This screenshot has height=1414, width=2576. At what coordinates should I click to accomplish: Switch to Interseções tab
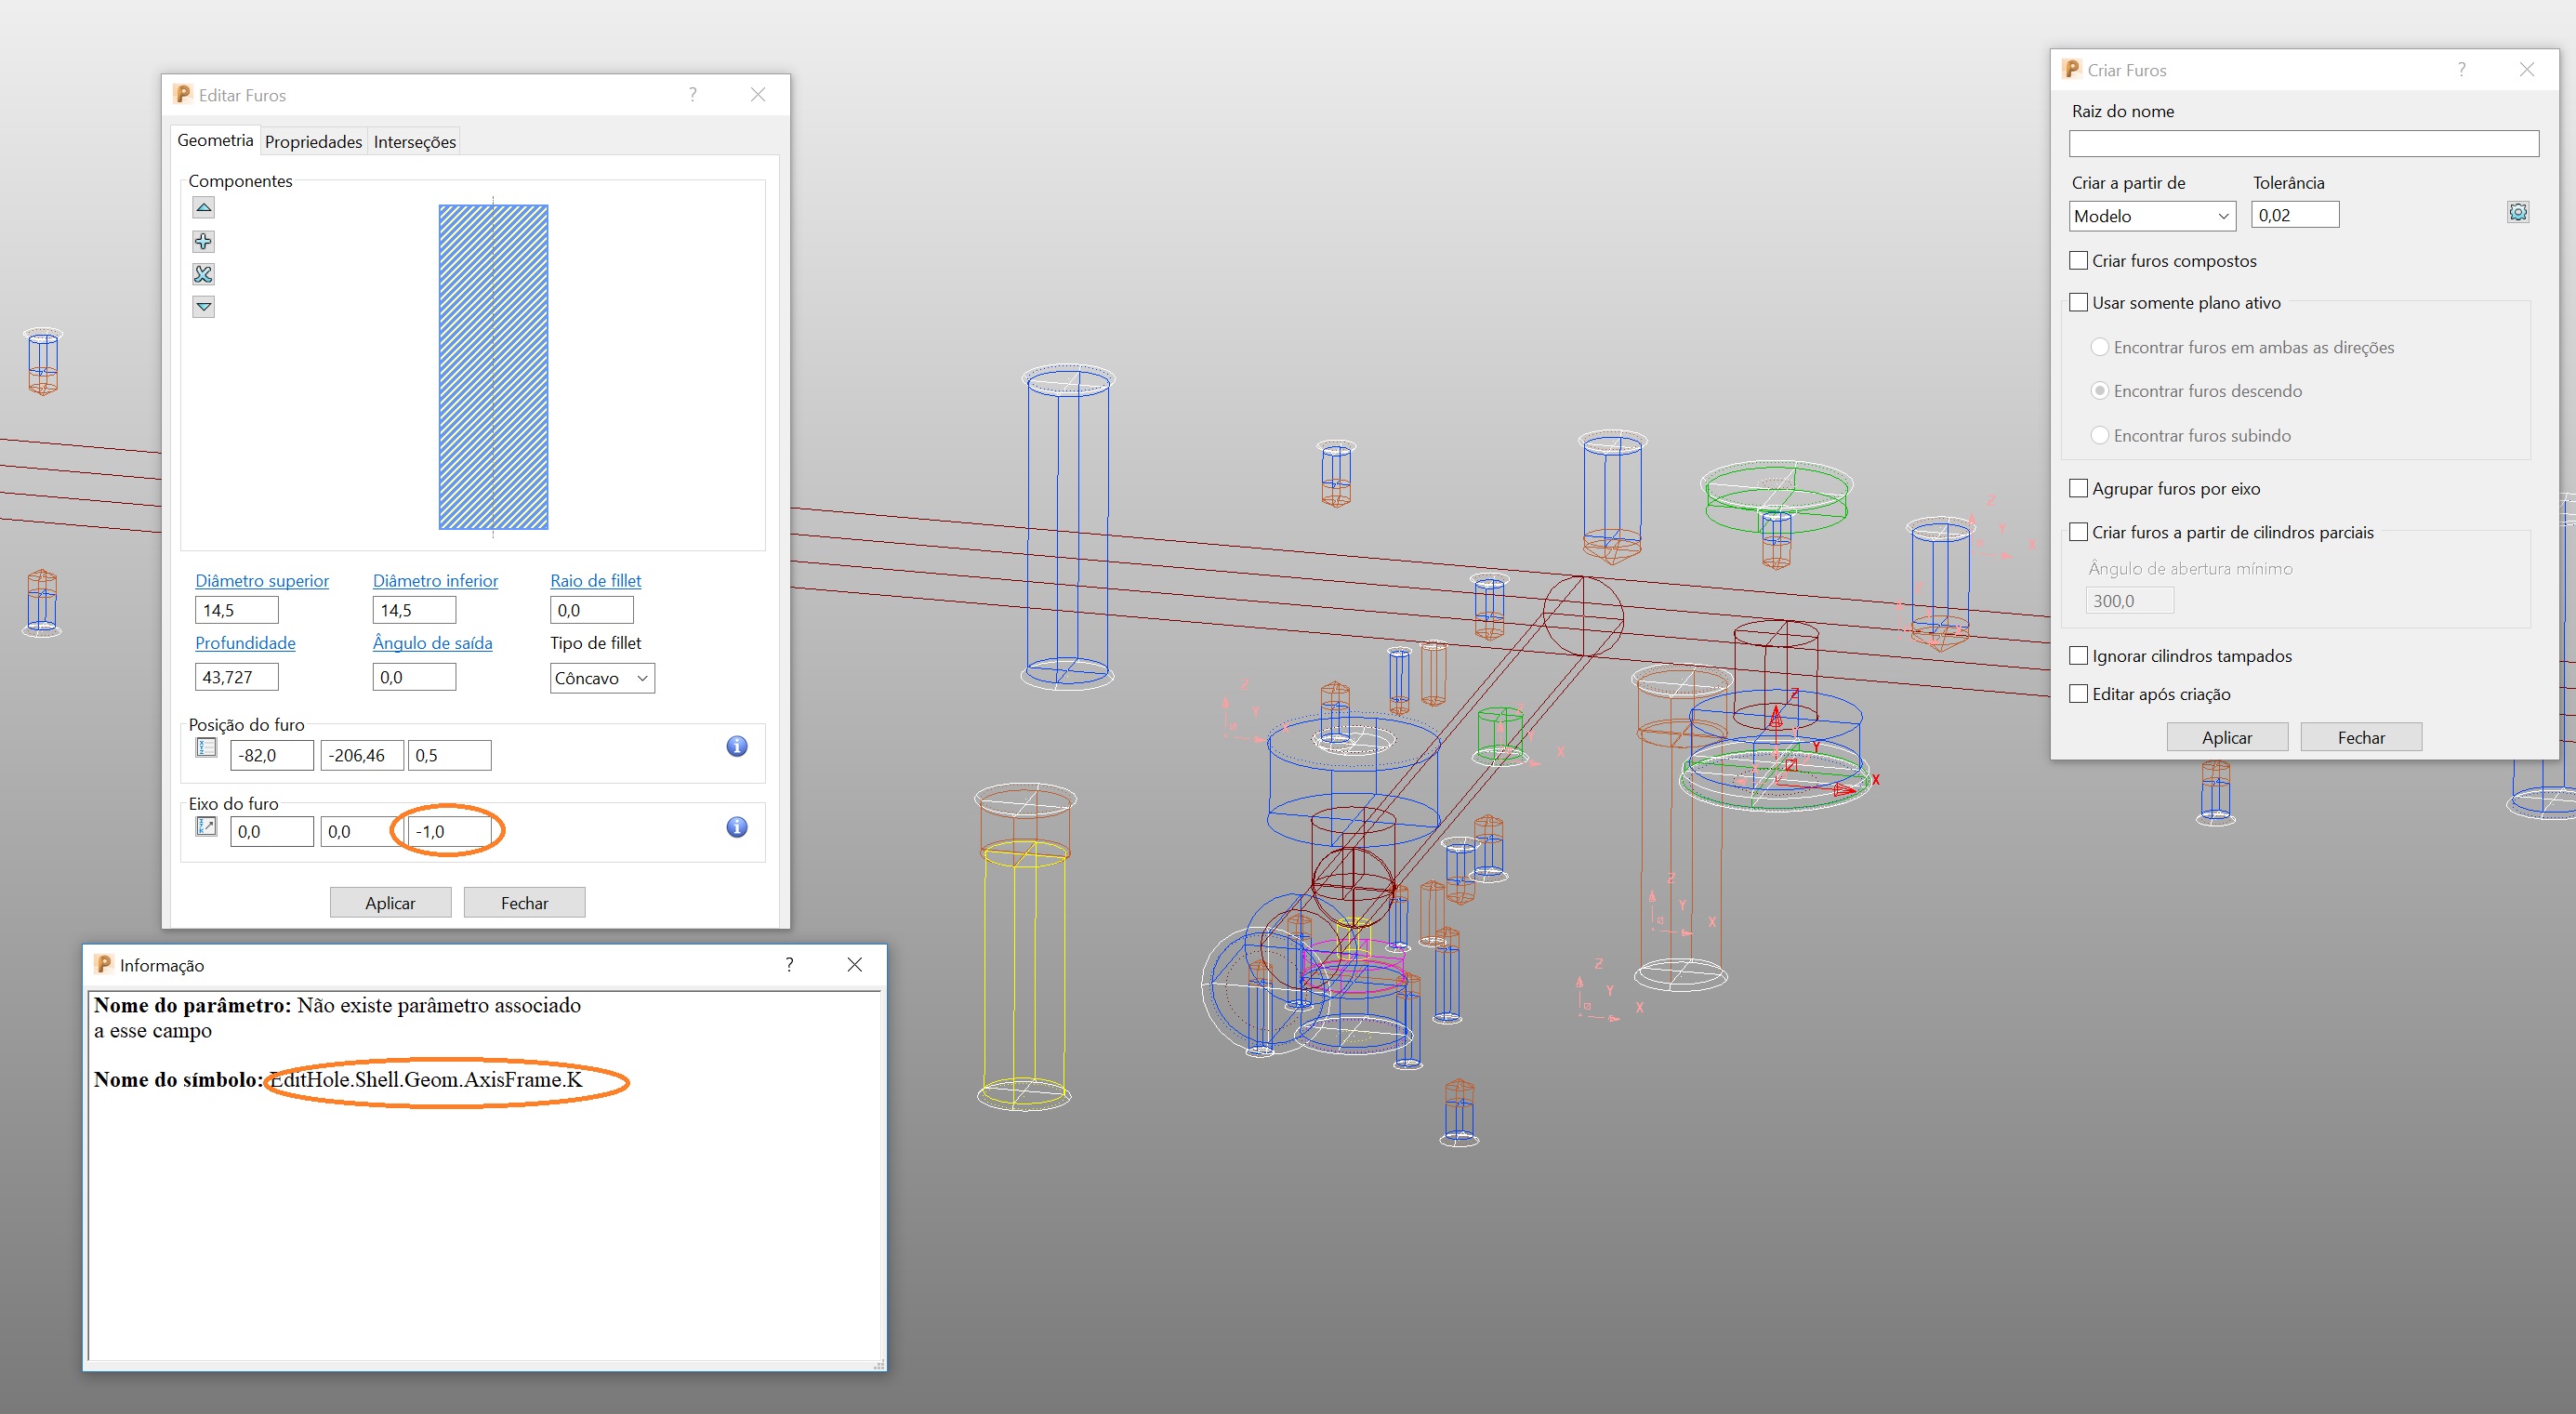[x=415, y=142]
